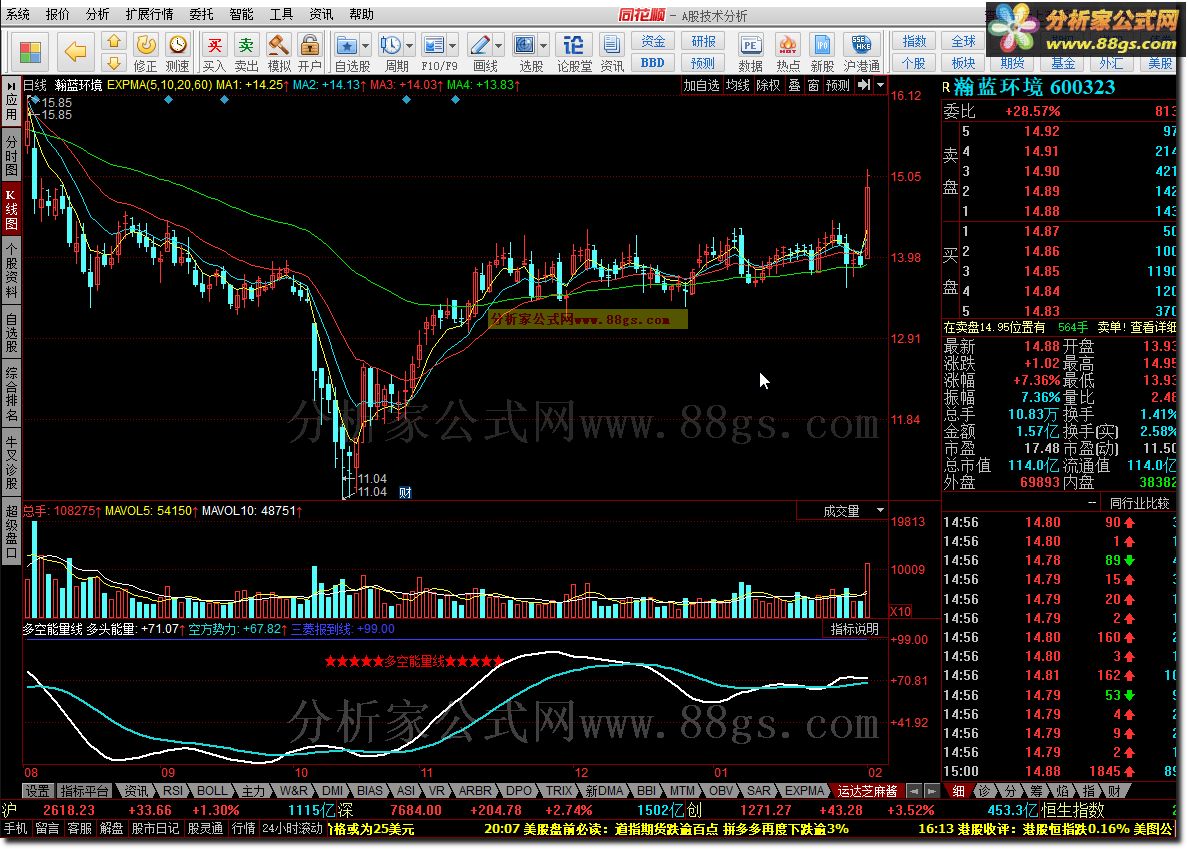This screenshot has height=849, width=1188.
Task: Click the 测速 clock icon
Action: [177, 52]
